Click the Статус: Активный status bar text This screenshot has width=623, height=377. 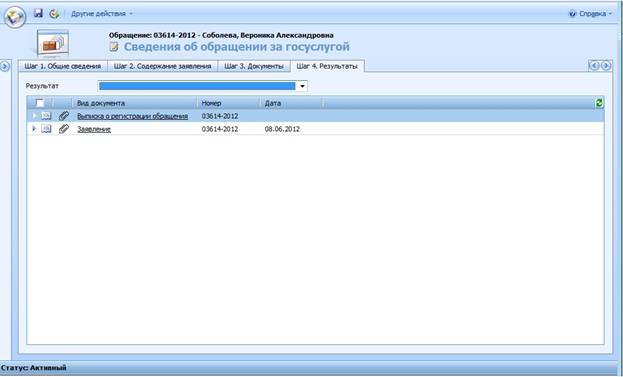pos(33,368)
